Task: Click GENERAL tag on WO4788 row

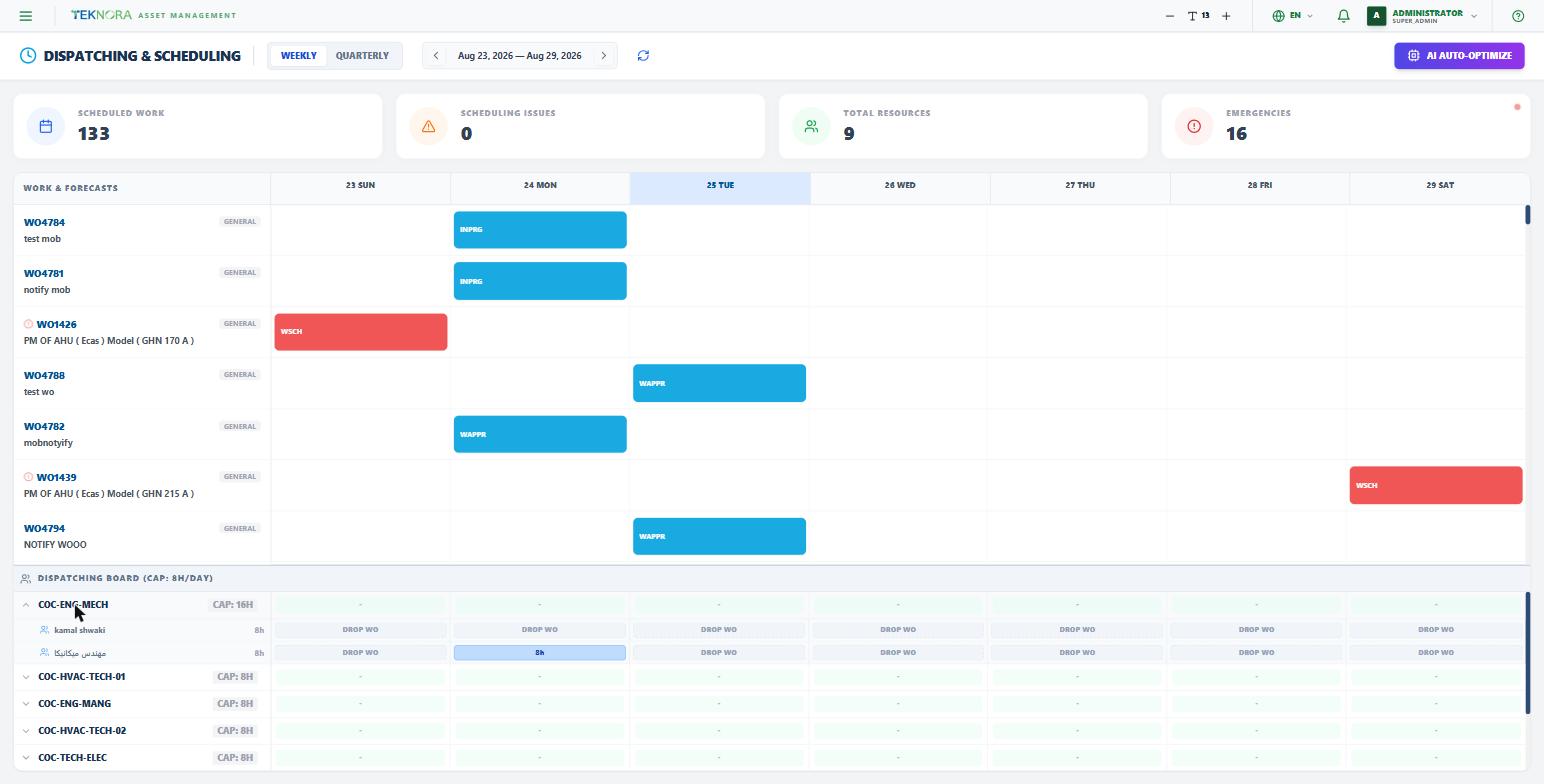Action: click(240, 375)
